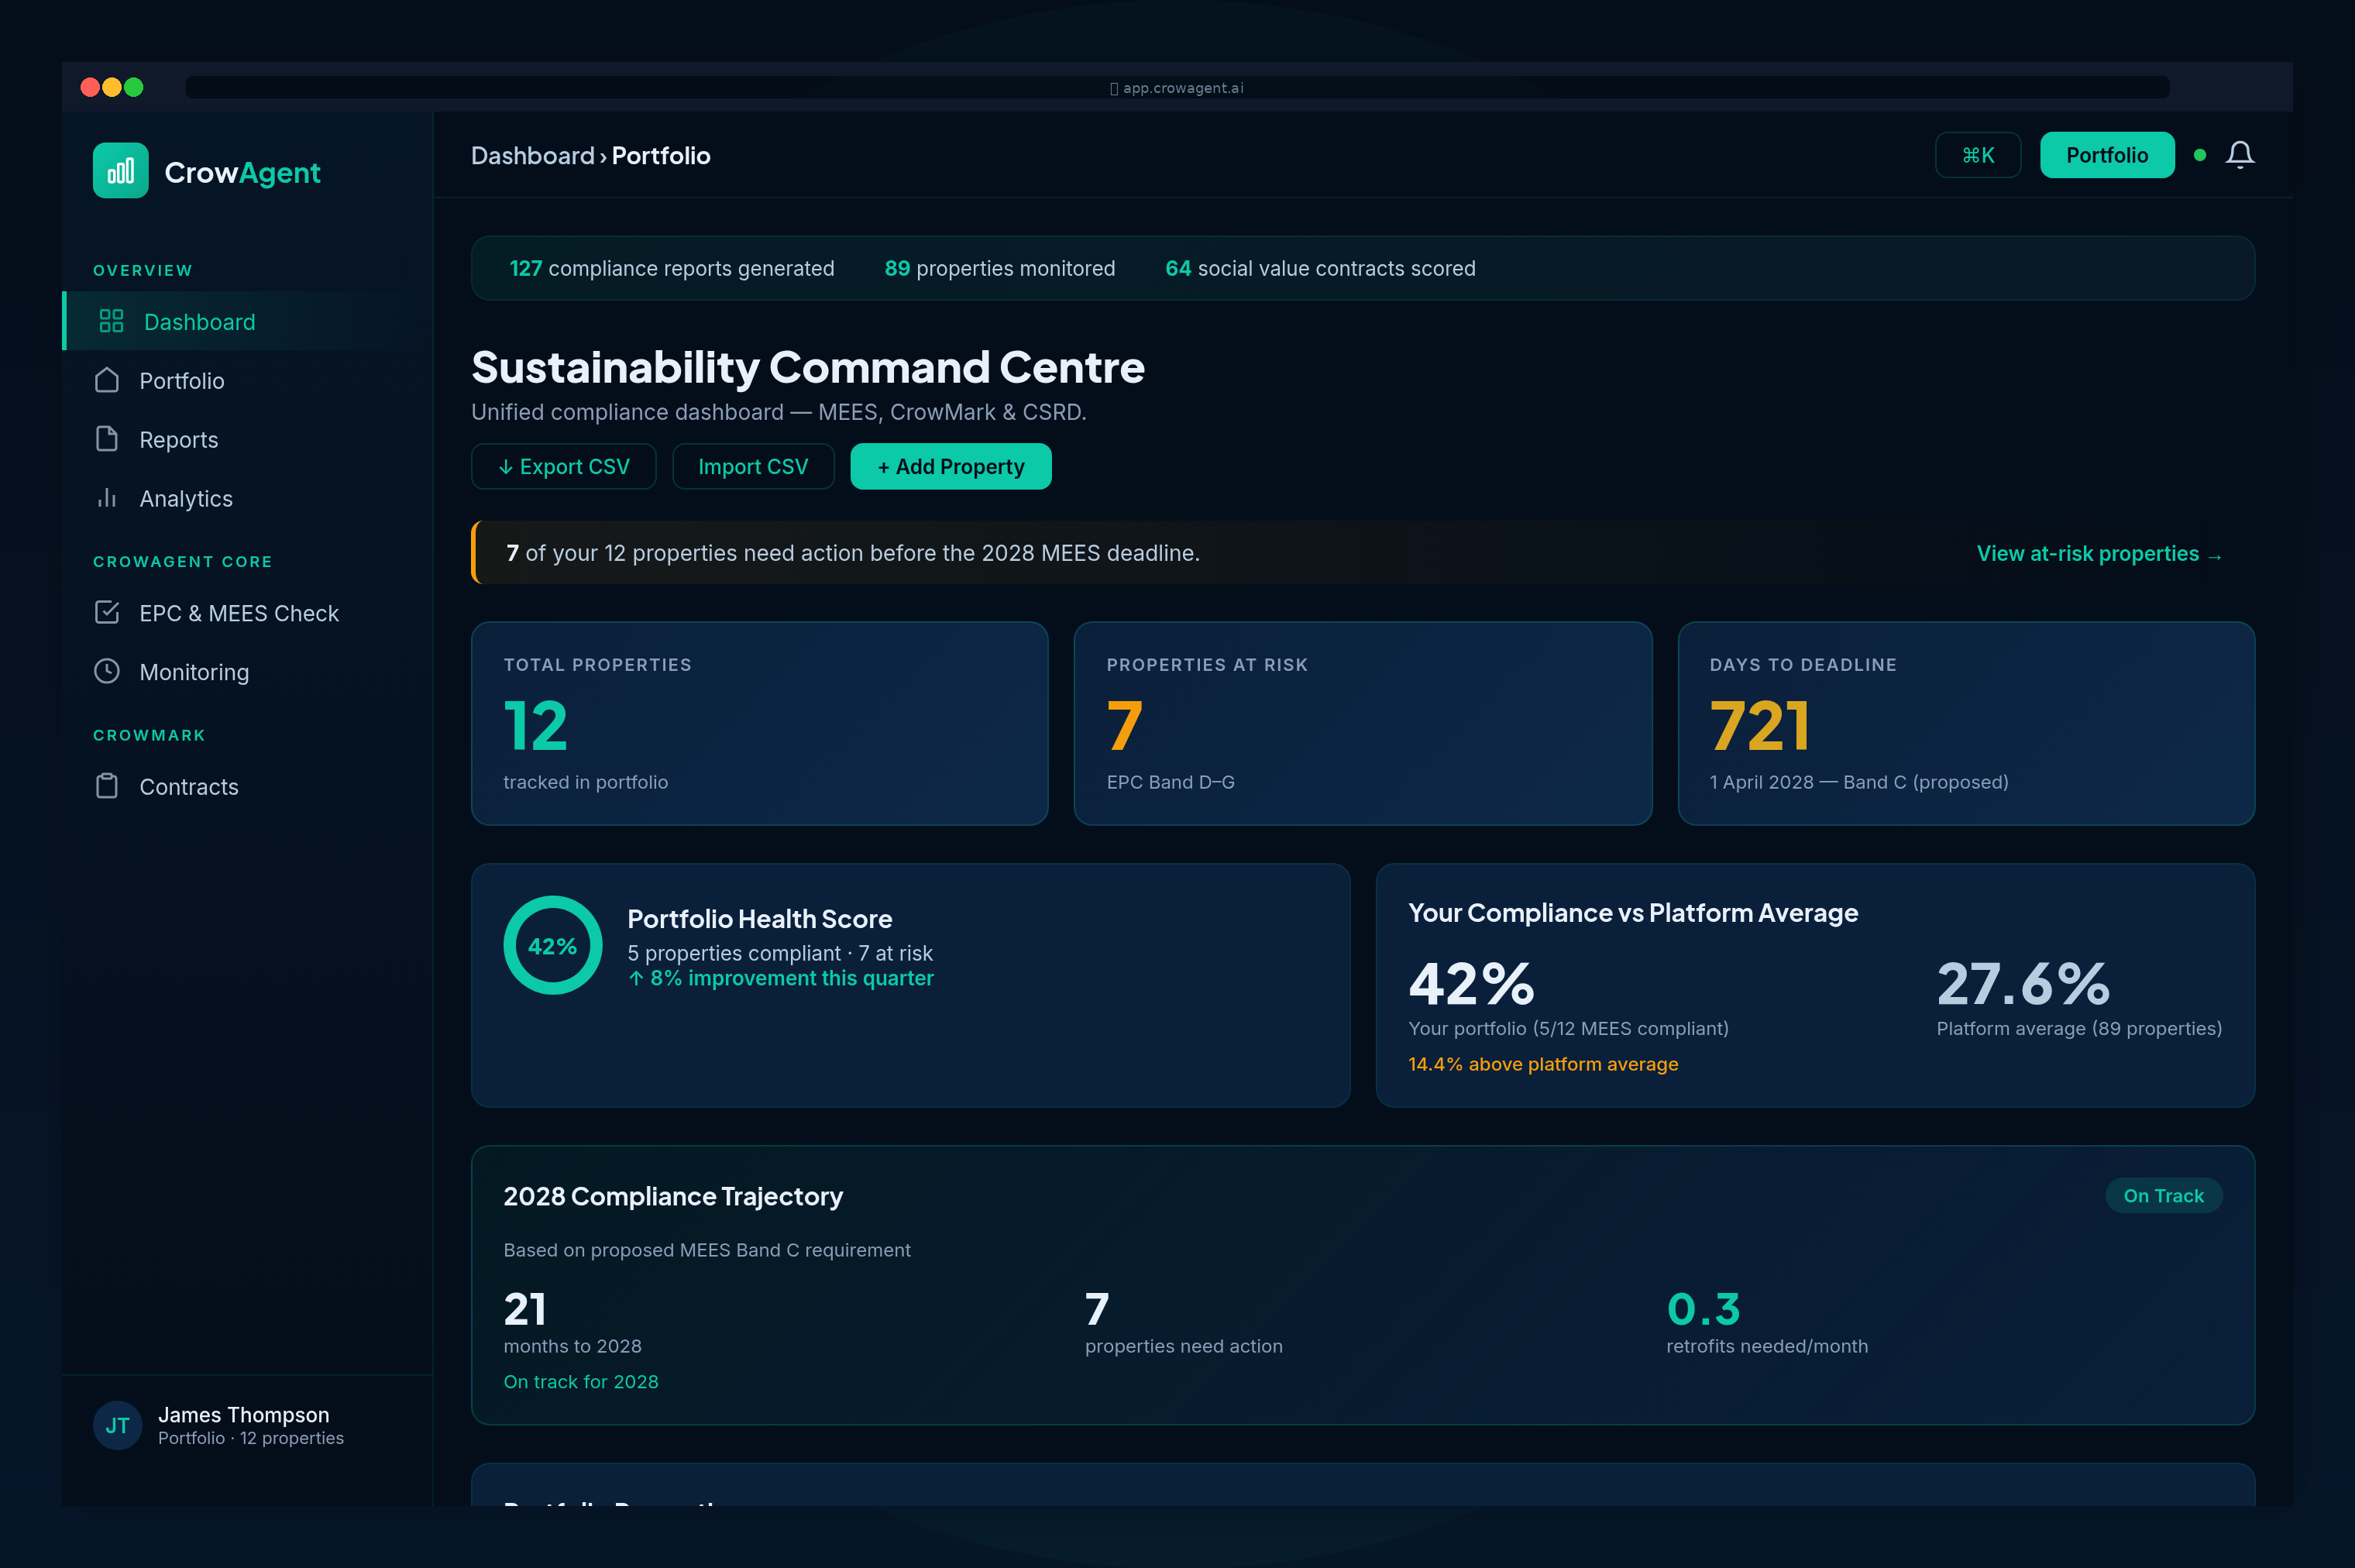This screenshot has width=2355, height=1568.
Task: Click the Sustainability Command Centre heading
Action: [x=808, y=367]
